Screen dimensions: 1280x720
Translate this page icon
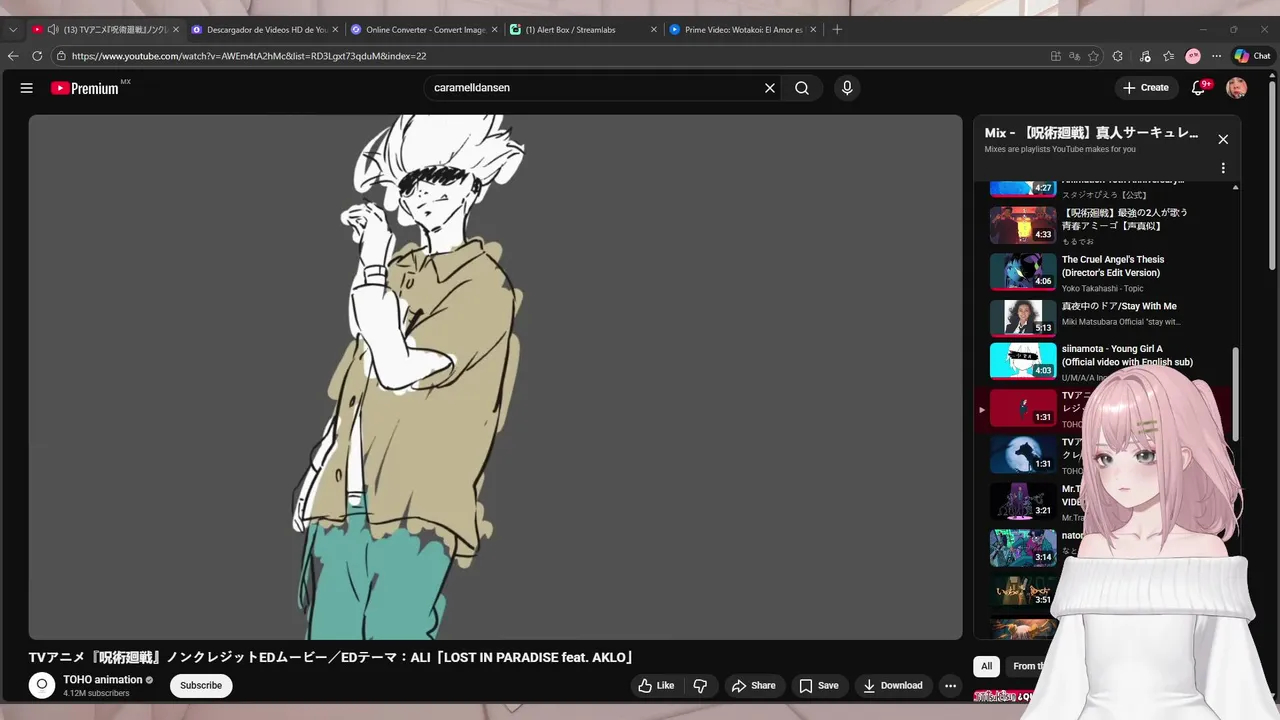pos(1075,56)
